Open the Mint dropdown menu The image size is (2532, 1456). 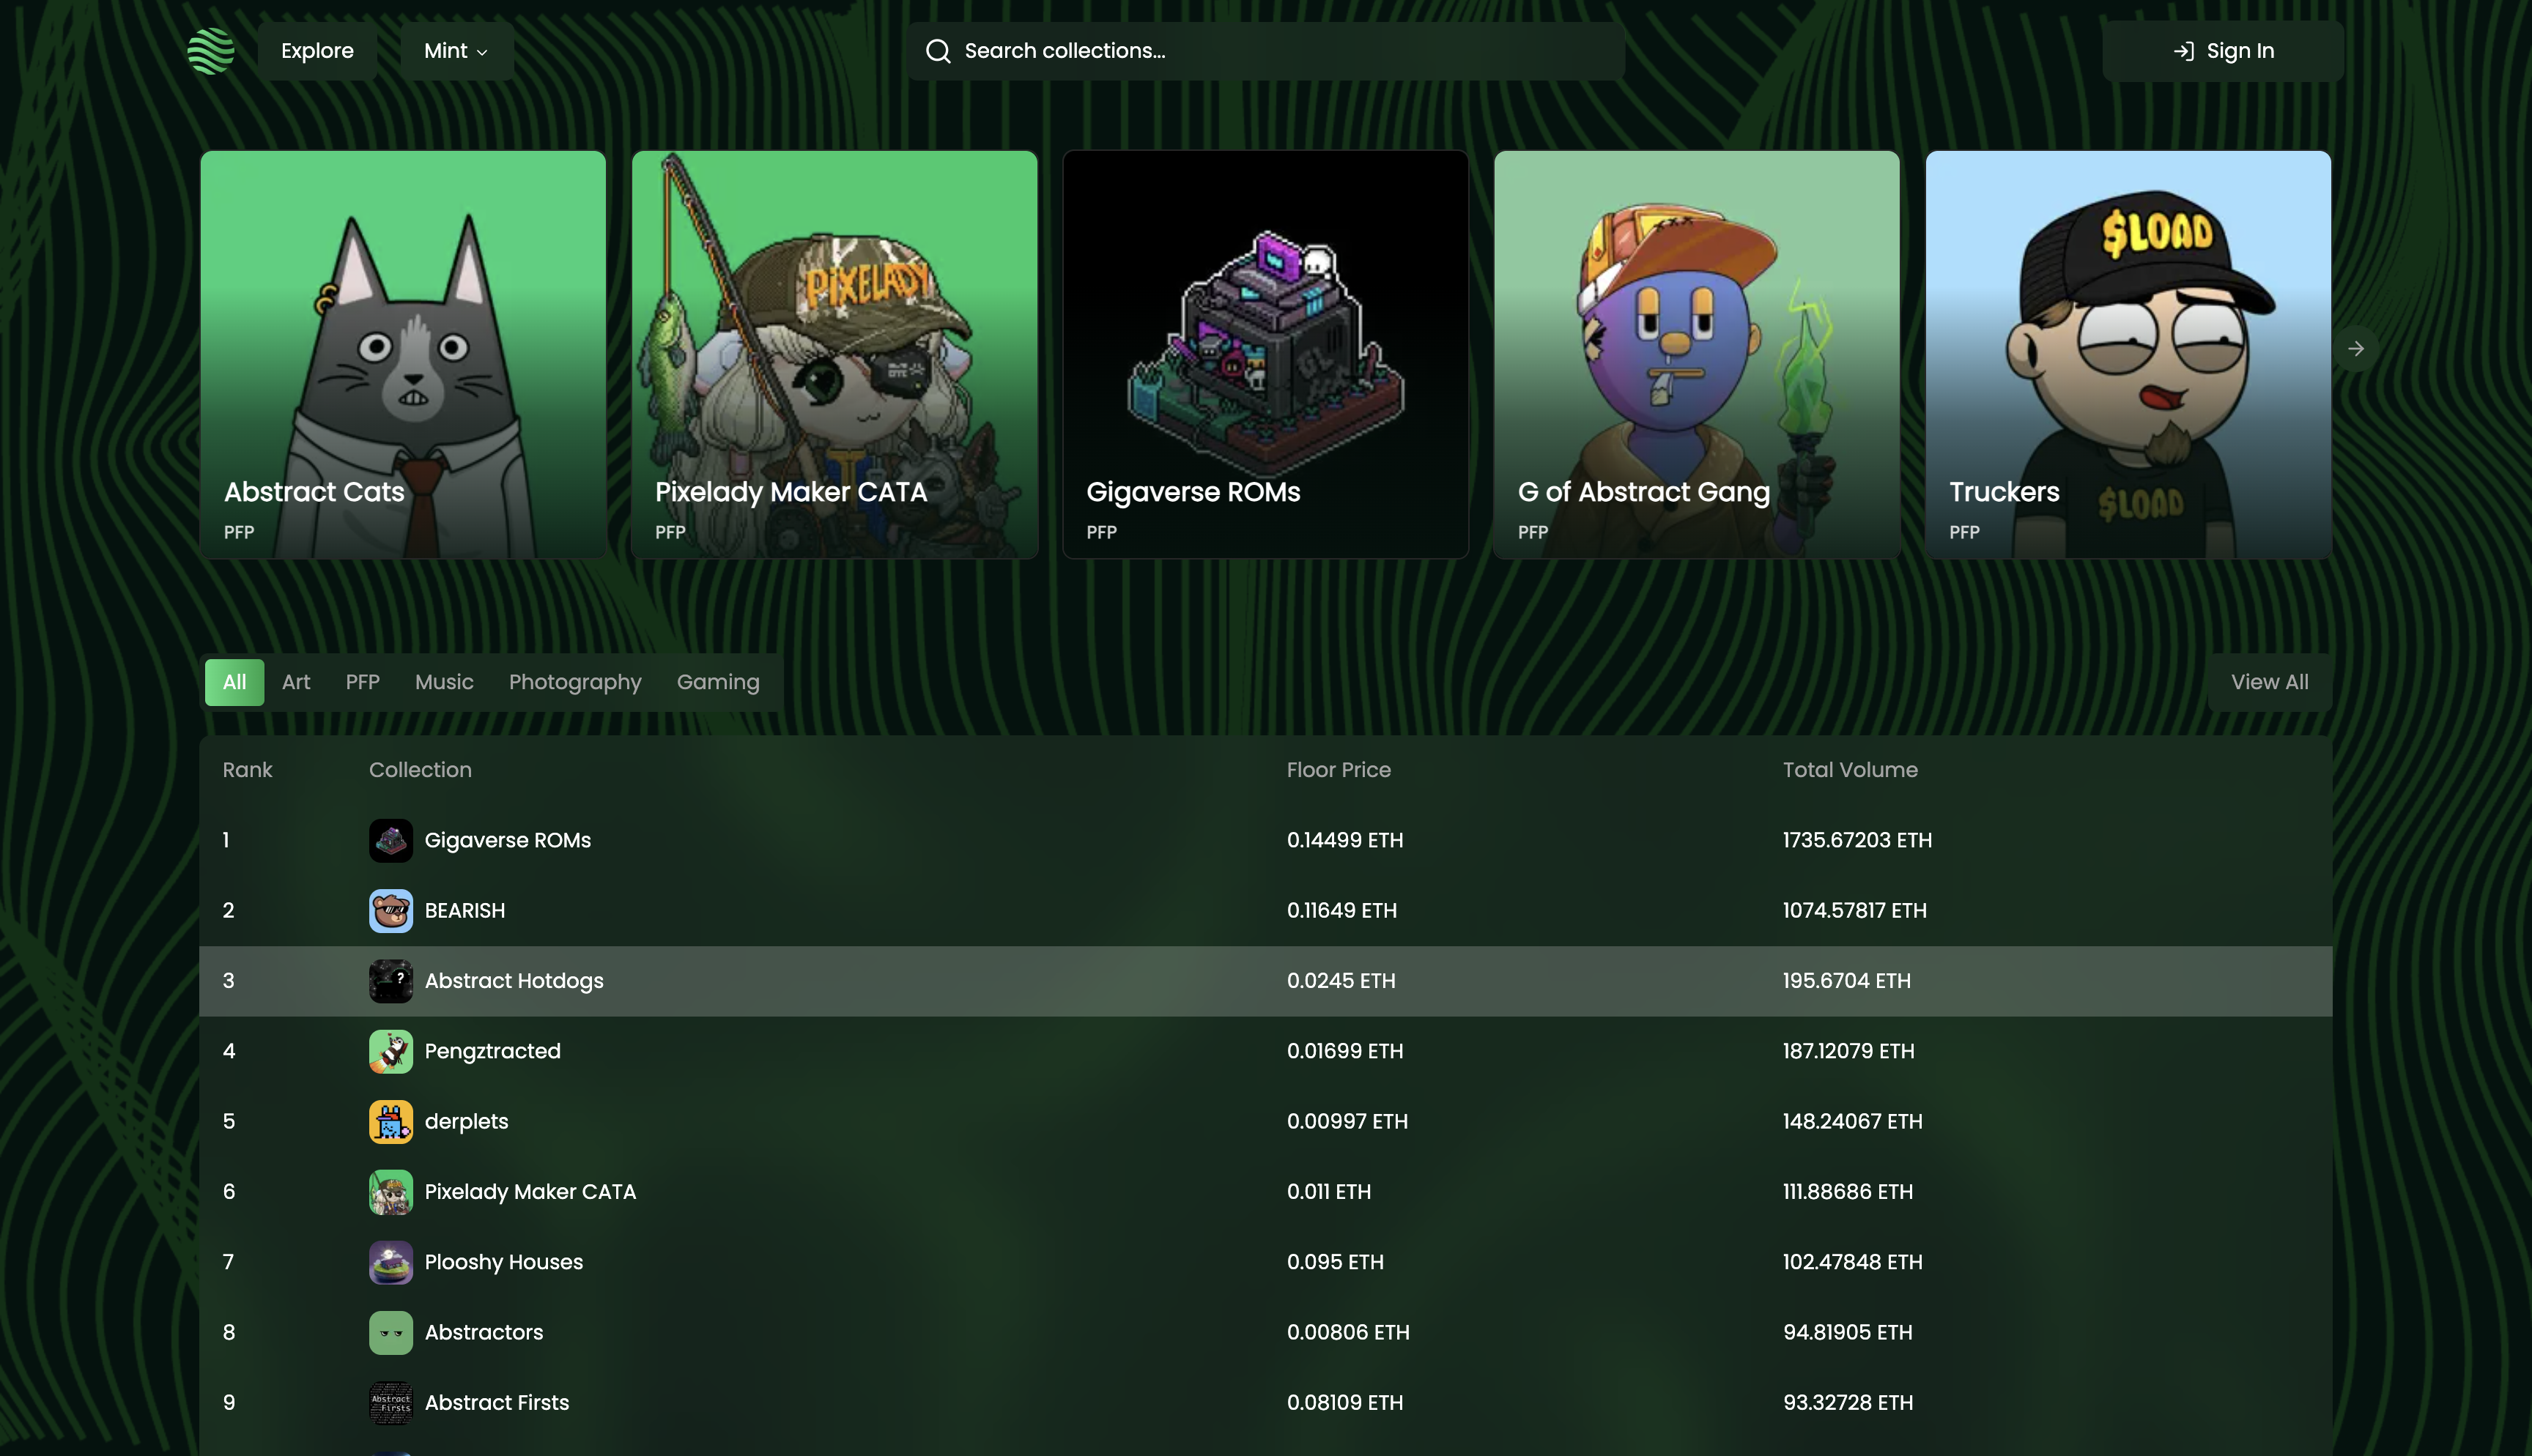coord(456,51)
